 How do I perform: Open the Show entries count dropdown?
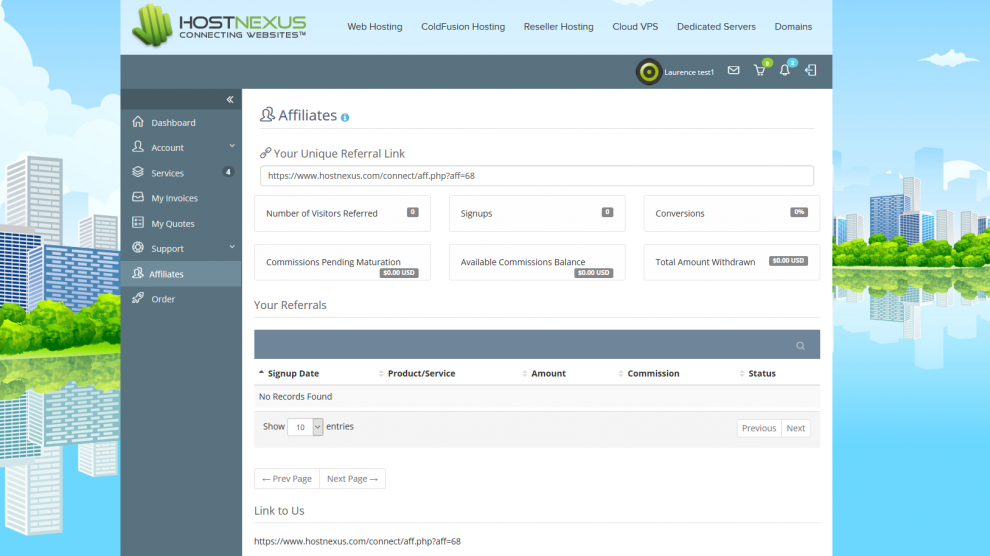(x=305, y=427)
